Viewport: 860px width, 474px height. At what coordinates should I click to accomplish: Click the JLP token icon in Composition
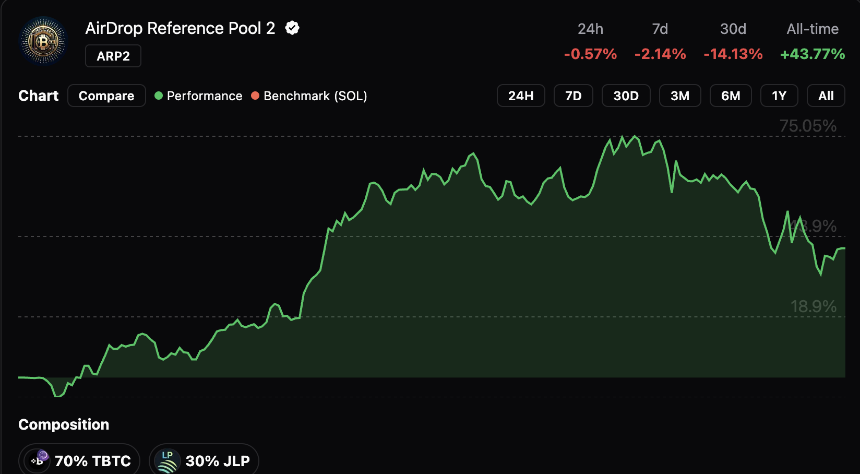pos(166,460)
